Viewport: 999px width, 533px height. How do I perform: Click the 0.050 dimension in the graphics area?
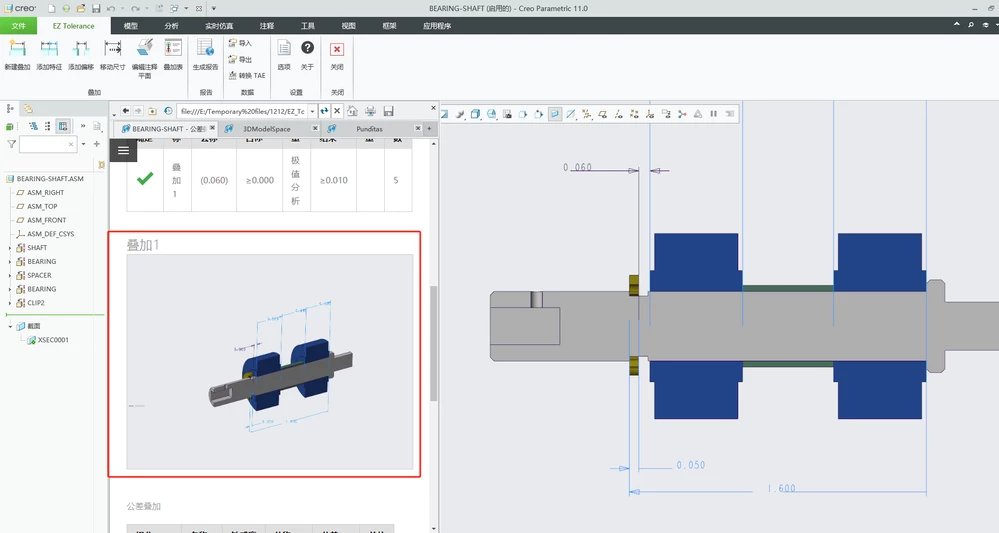(691, 465)
